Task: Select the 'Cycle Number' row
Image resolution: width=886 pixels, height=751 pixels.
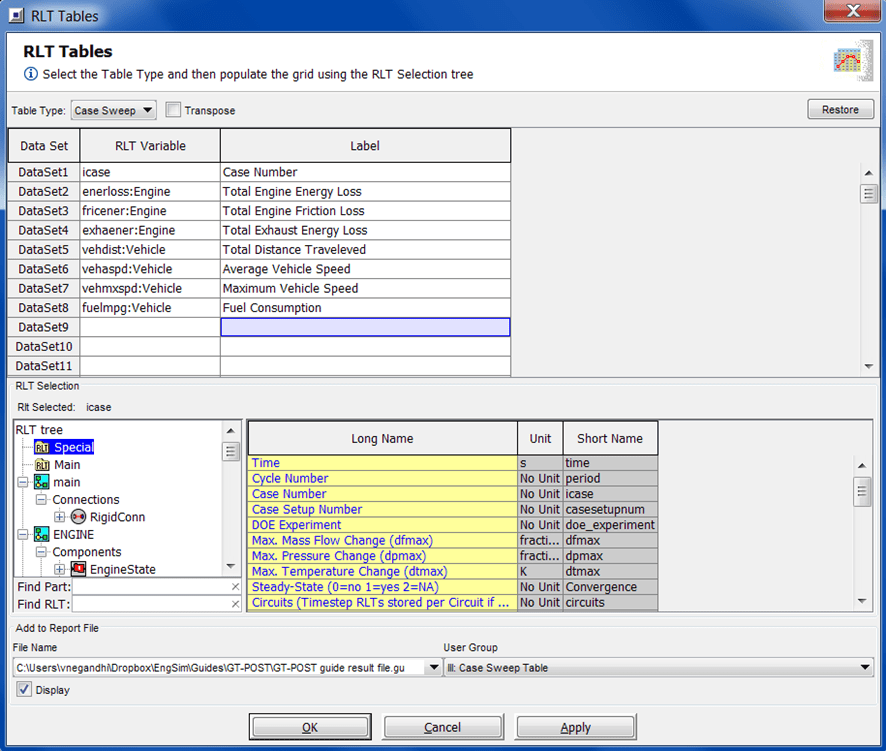Action: (x=382, y=479)
